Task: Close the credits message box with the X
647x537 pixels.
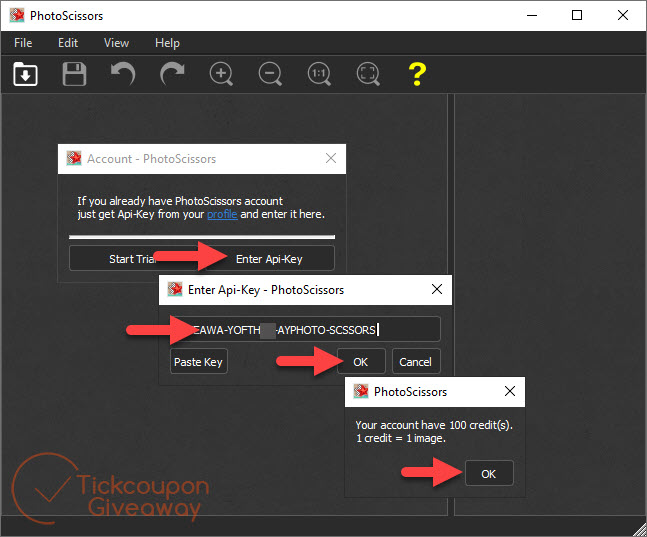Action: 510,391
